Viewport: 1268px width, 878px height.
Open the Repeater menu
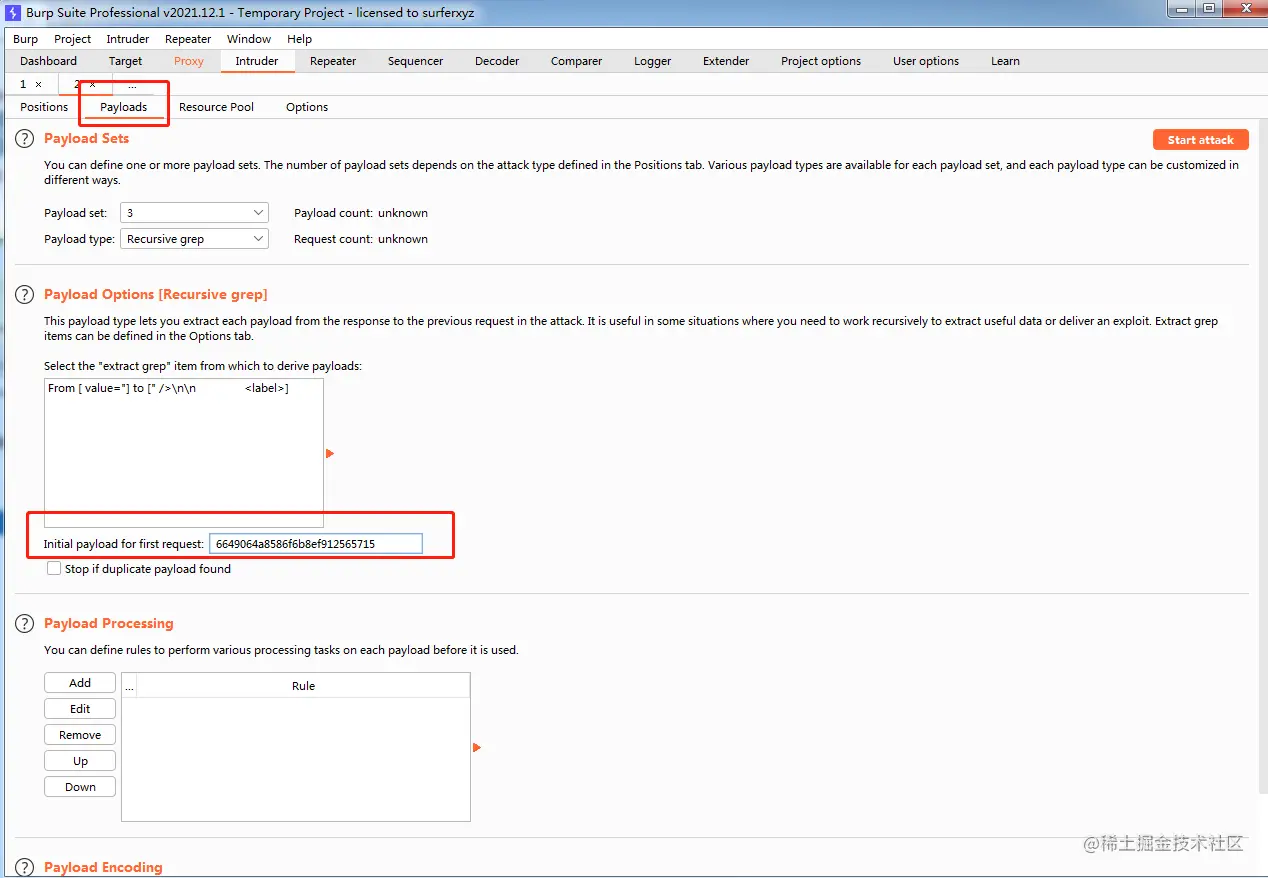[x=188, y=39]
